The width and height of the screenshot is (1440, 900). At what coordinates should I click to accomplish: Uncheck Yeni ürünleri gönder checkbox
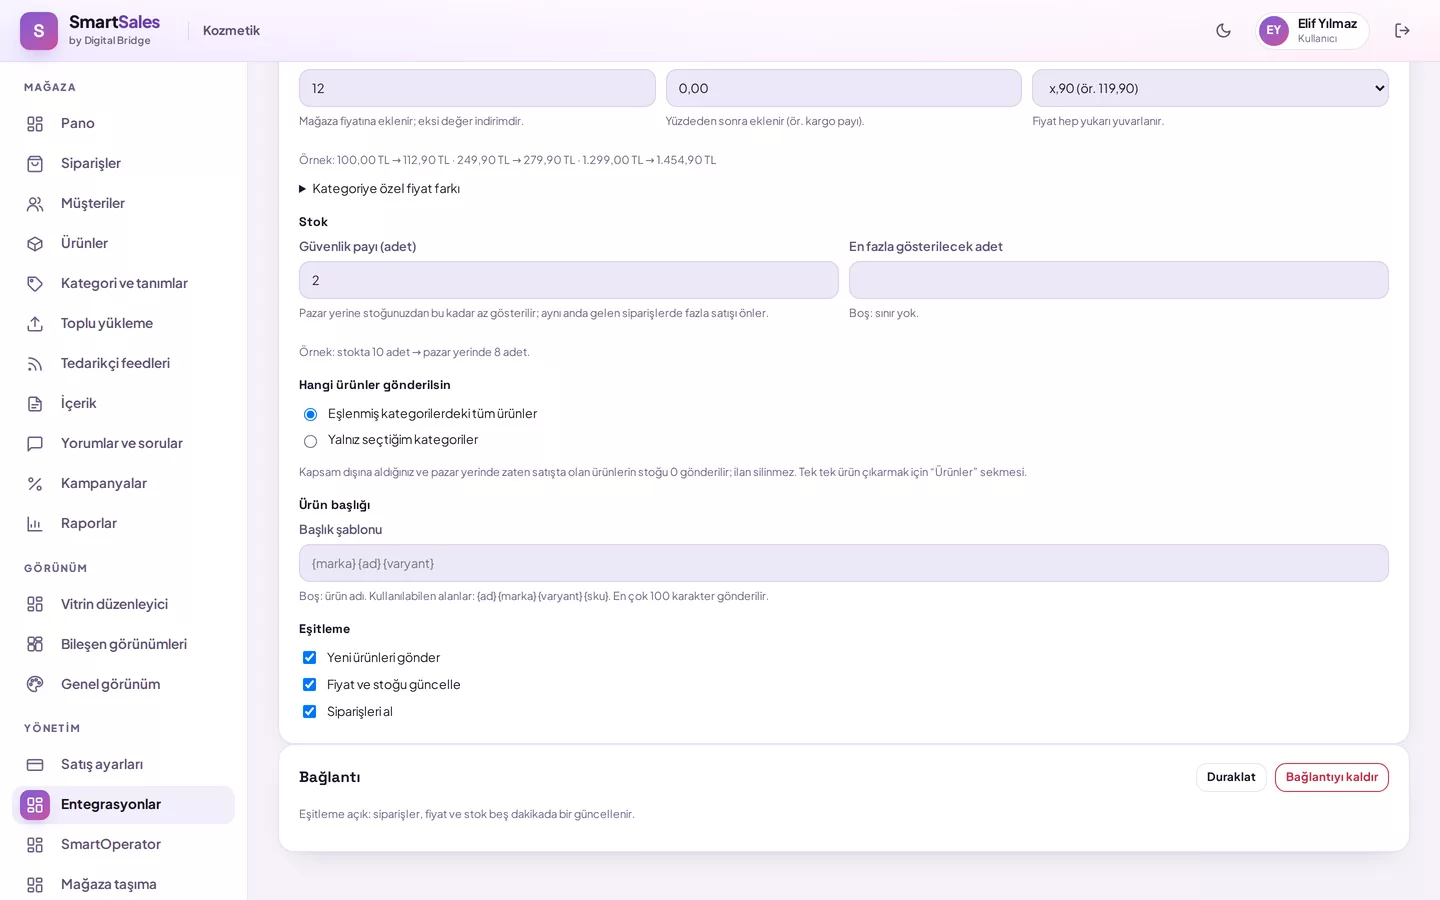click(309, 657)
